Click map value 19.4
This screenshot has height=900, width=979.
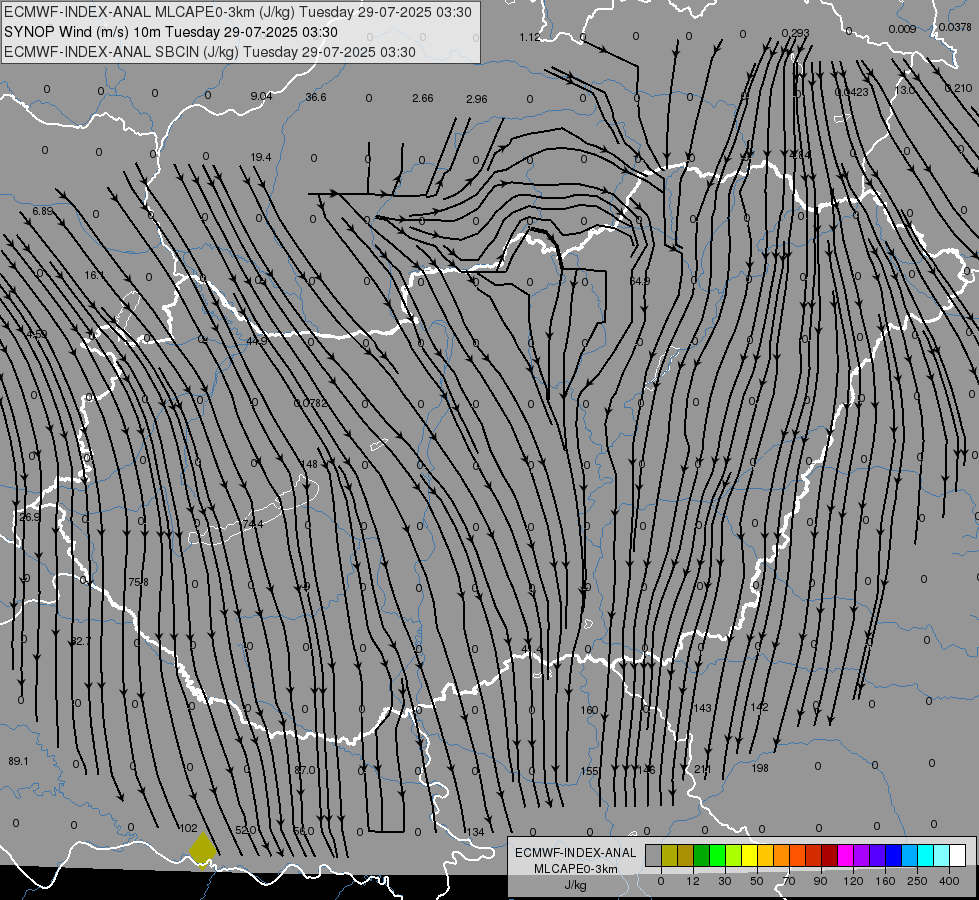[261, 157]
